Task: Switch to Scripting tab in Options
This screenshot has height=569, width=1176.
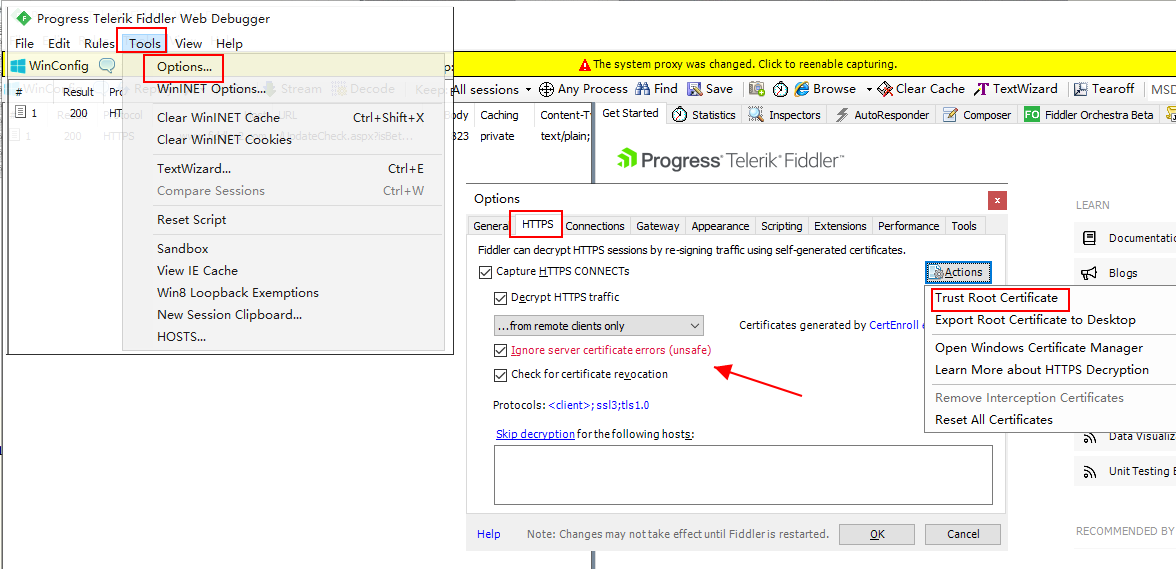Action: pos(782,226)
